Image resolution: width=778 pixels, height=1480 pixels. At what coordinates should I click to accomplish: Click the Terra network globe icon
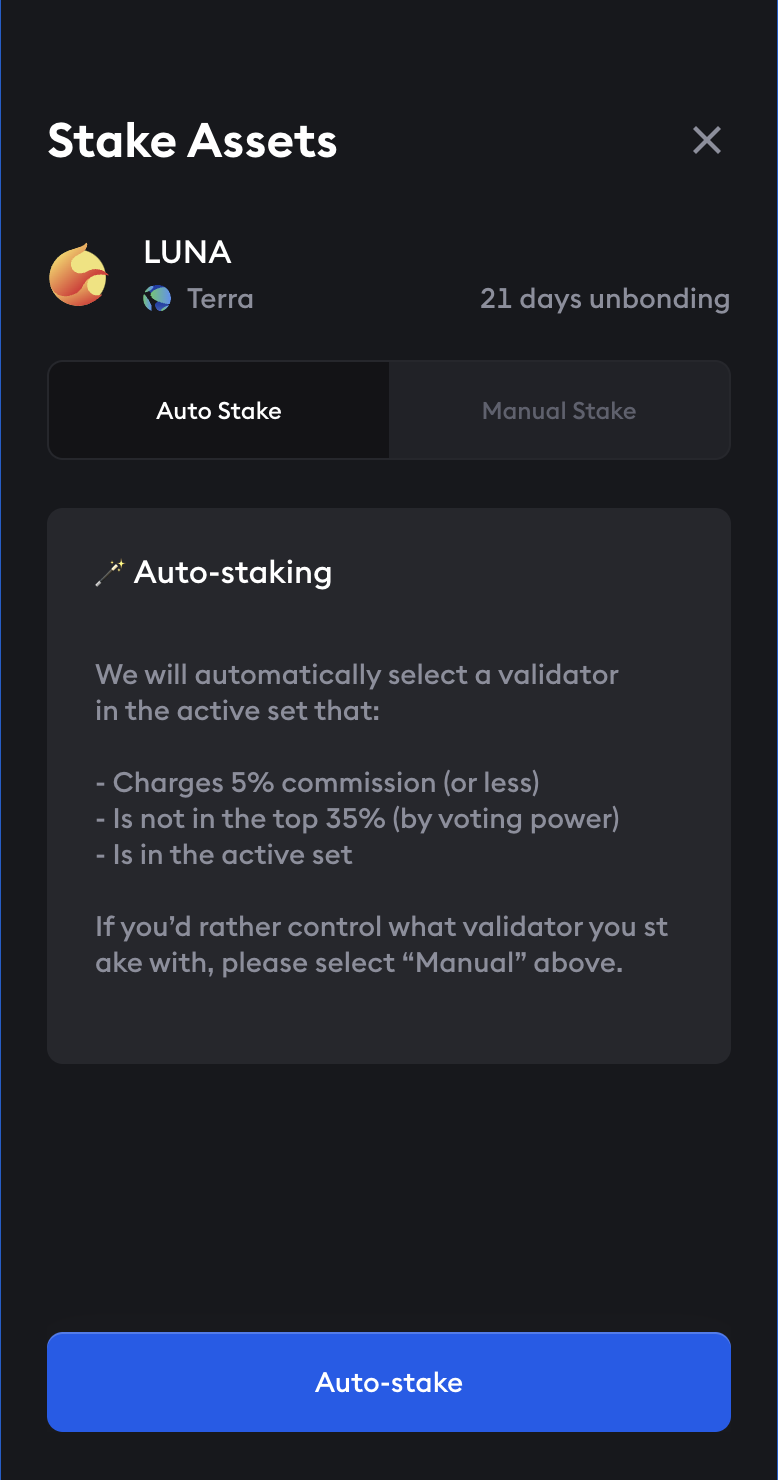pos(157,298)
